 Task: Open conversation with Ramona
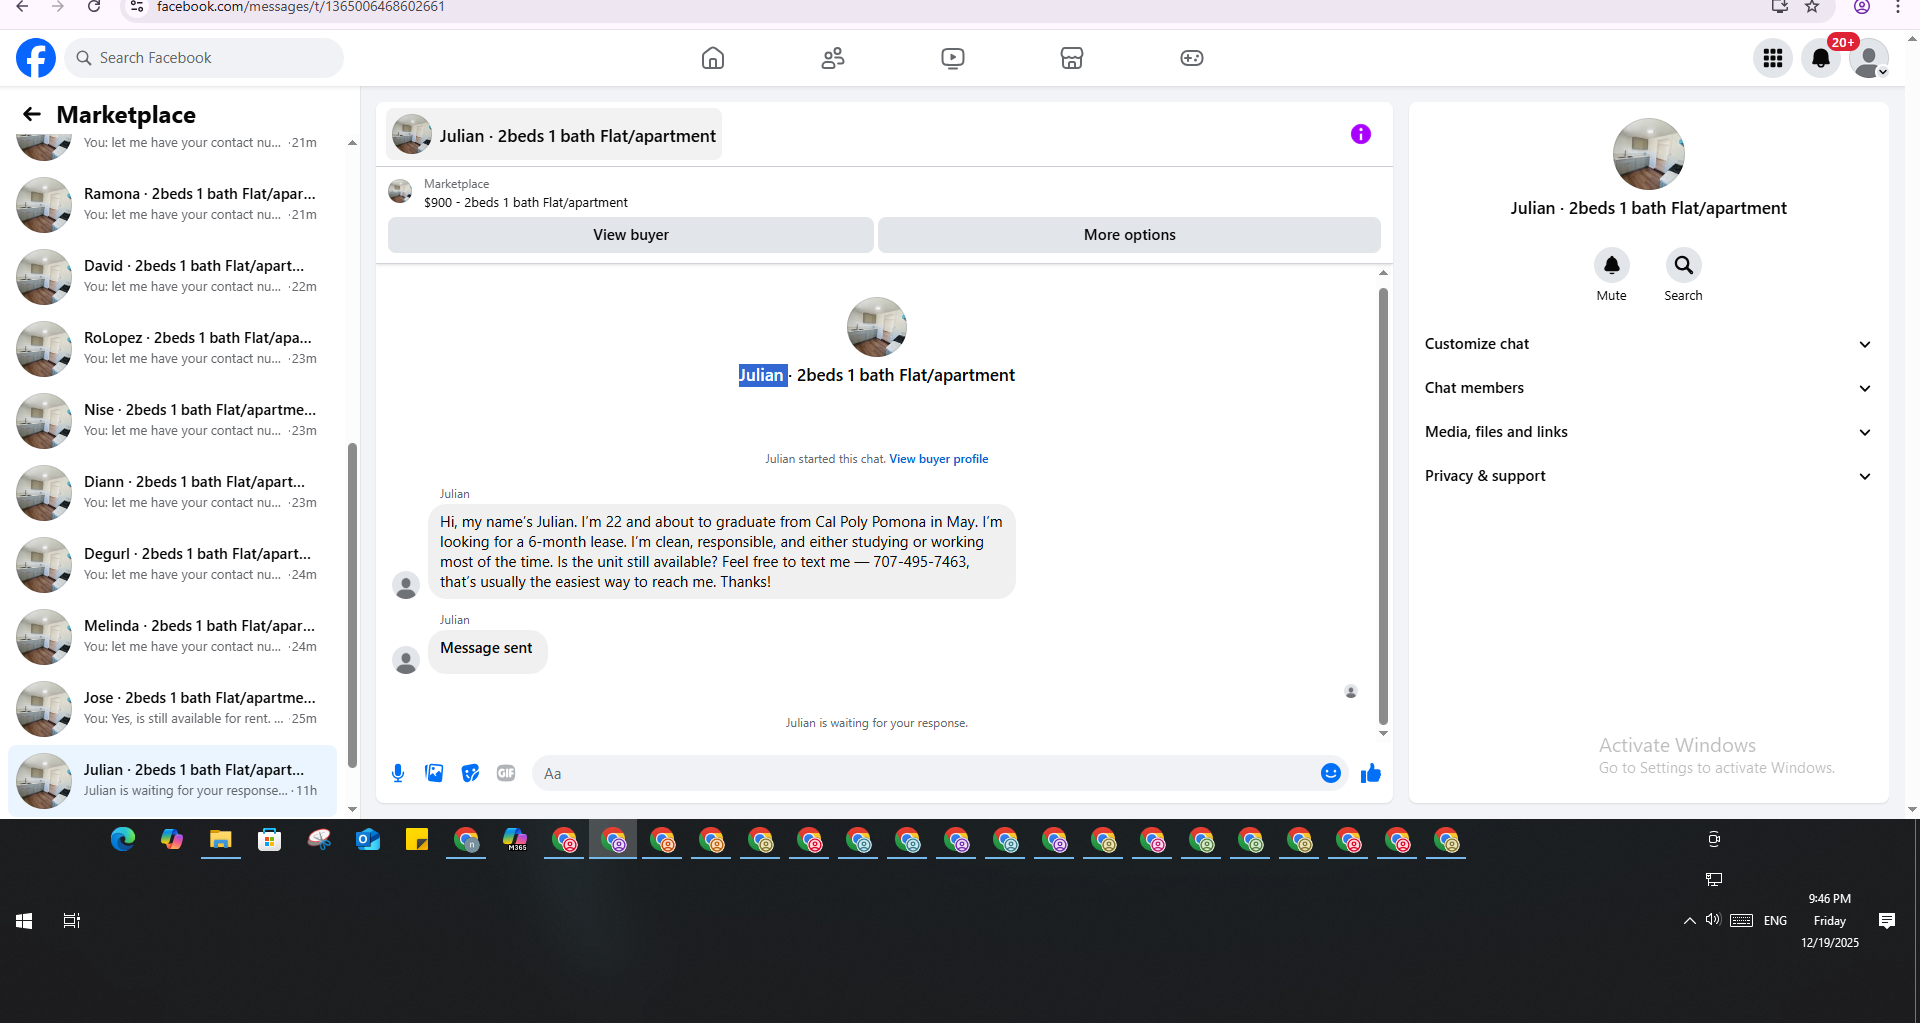[172, 204]
